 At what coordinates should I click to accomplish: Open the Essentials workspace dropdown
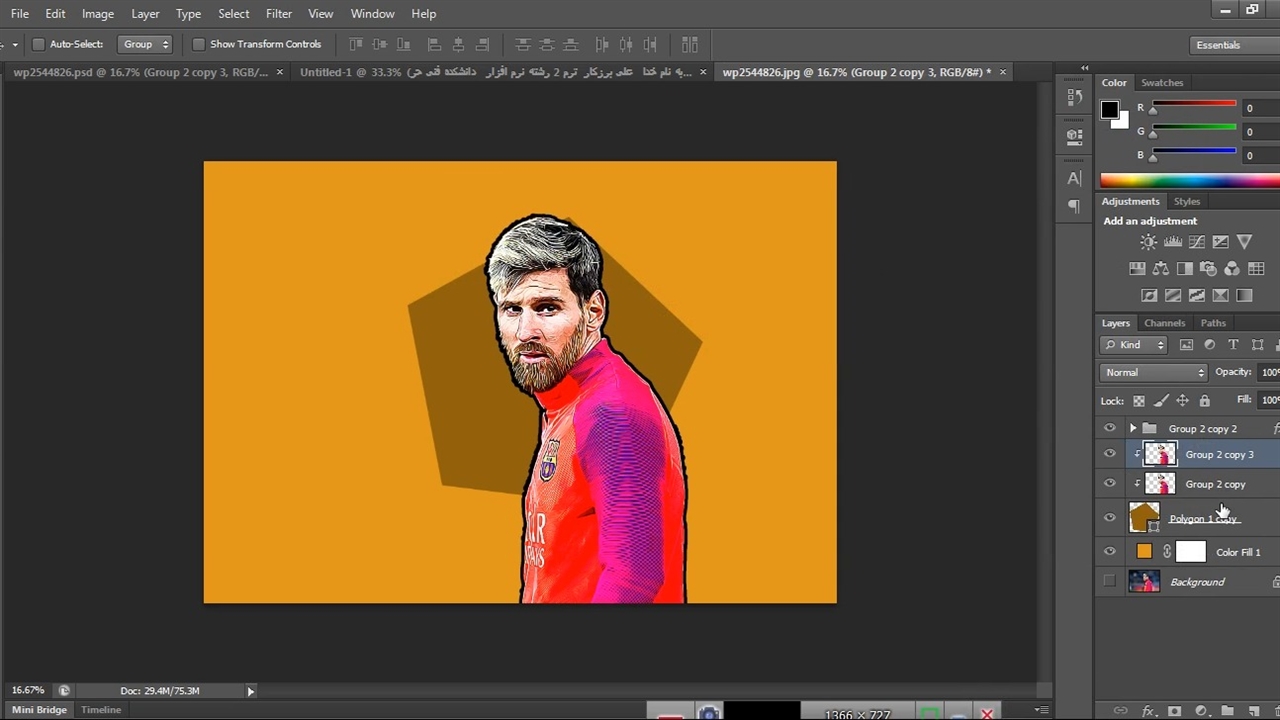1228,45
